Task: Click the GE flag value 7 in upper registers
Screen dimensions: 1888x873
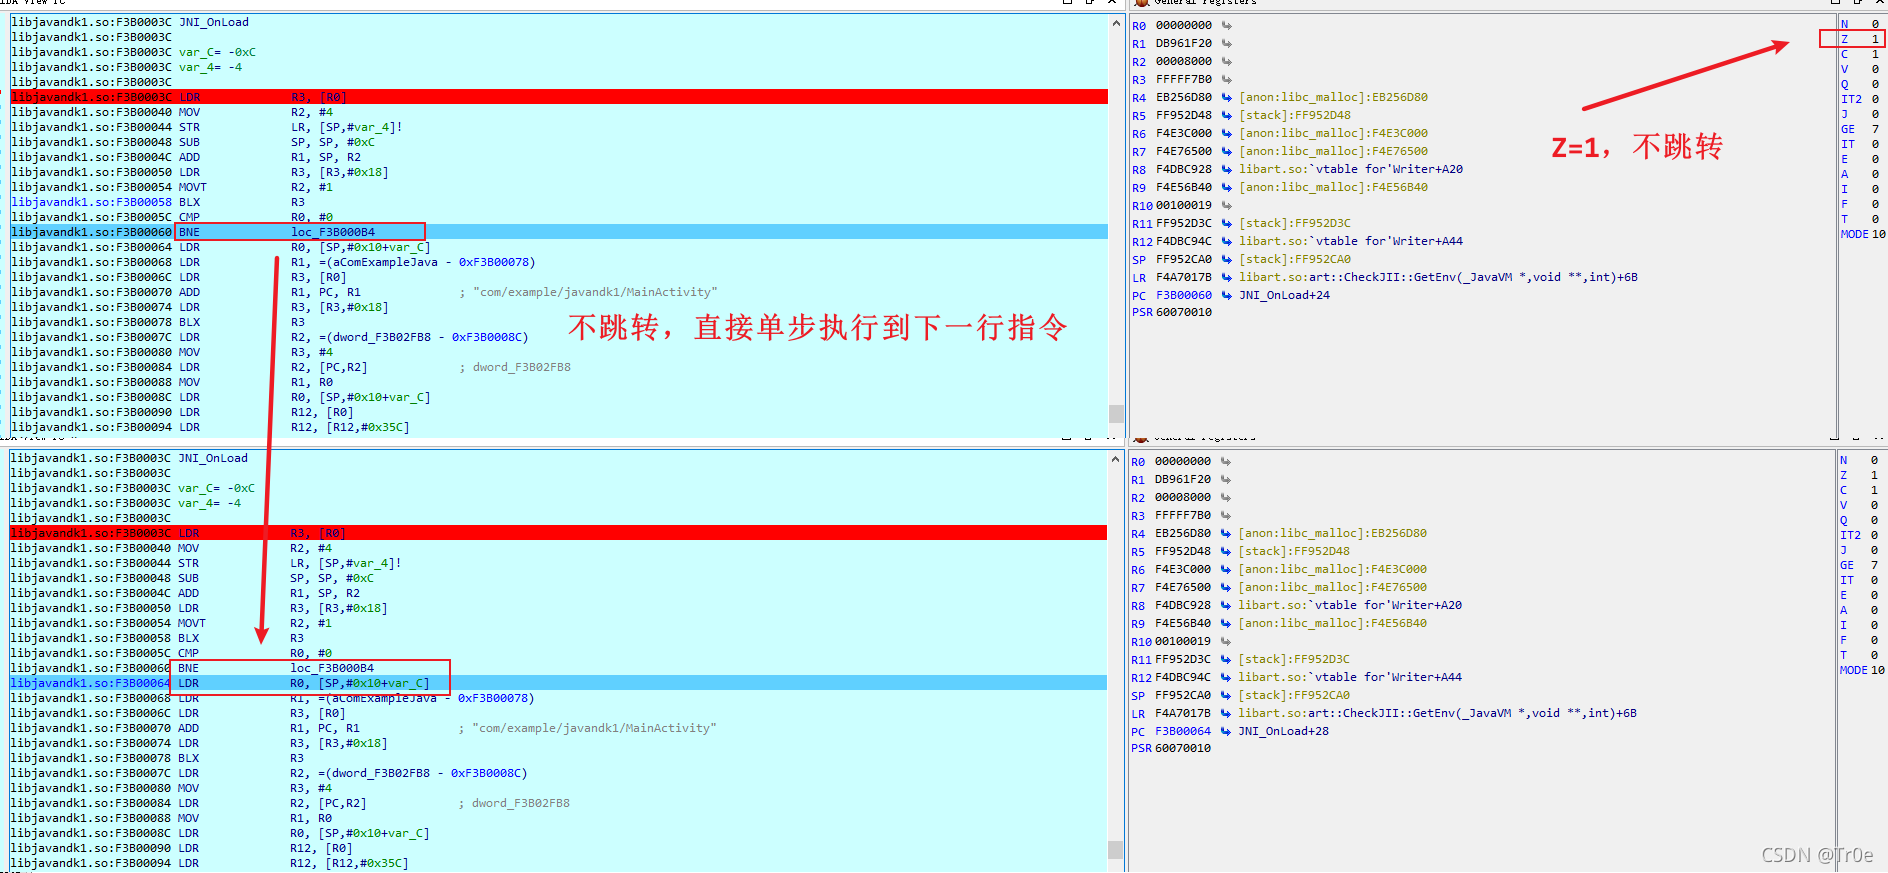Action: [1875, 129]
